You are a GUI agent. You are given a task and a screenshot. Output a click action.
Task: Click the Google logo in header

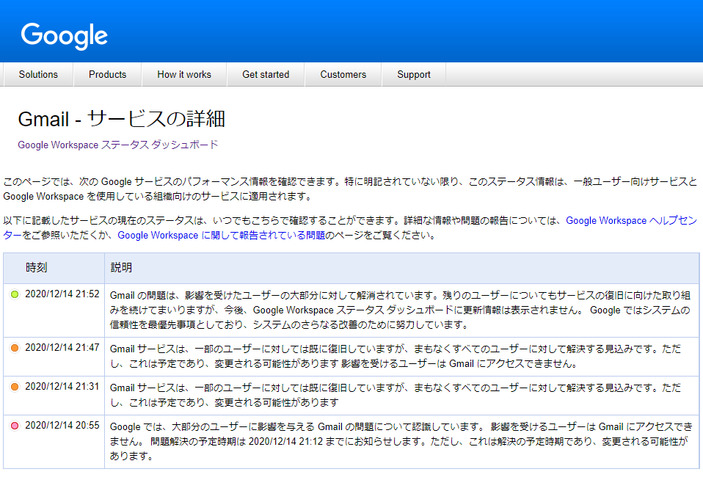pyautogui.click(x=64, y=35)
